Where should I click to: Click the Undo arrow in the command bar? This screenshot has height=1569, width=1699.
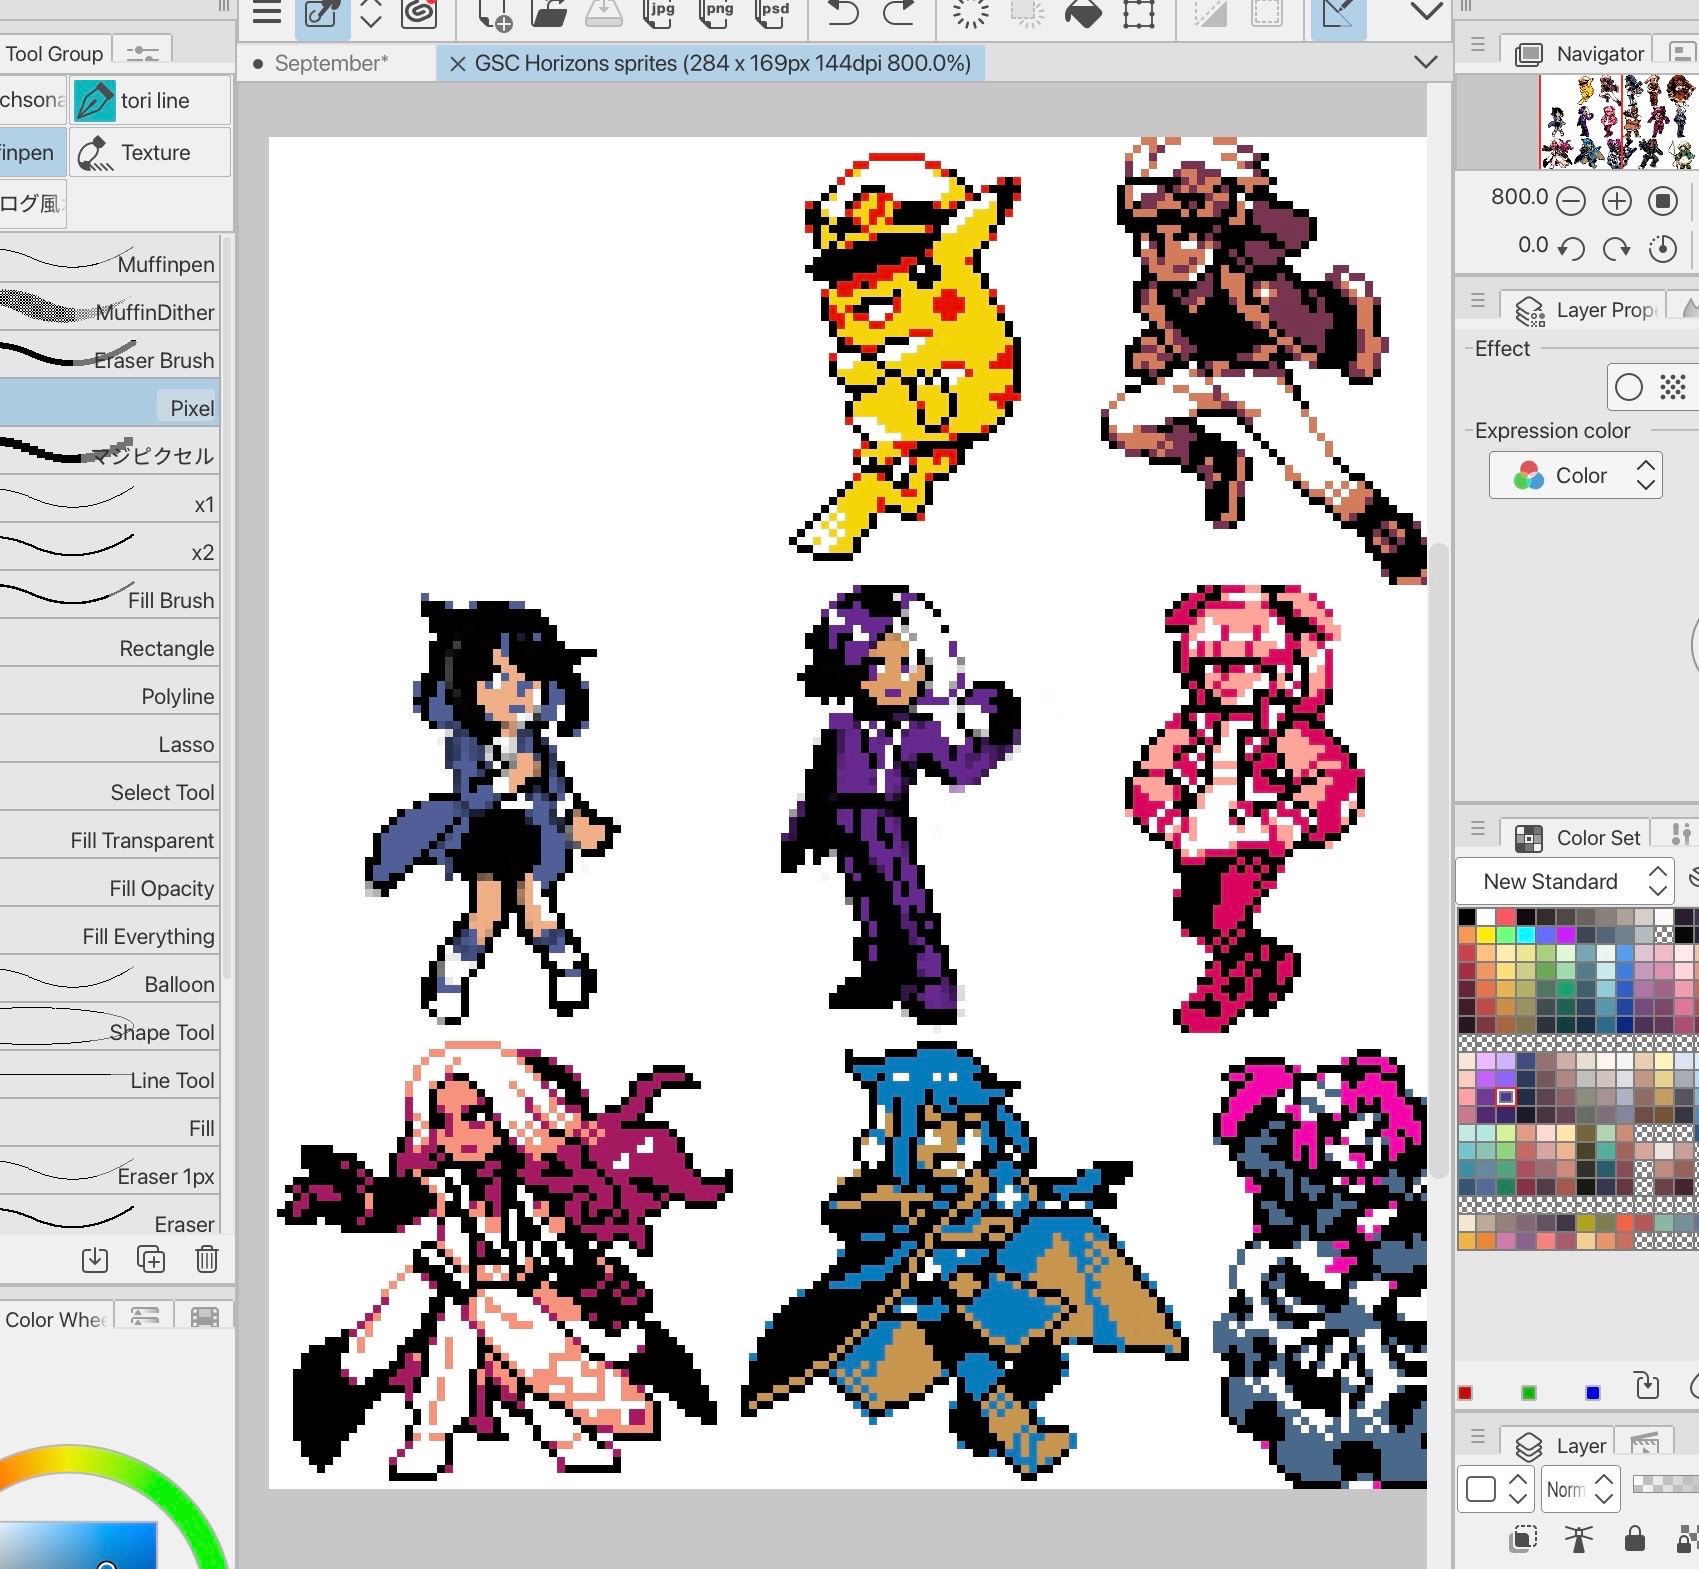tap(843, 12)
